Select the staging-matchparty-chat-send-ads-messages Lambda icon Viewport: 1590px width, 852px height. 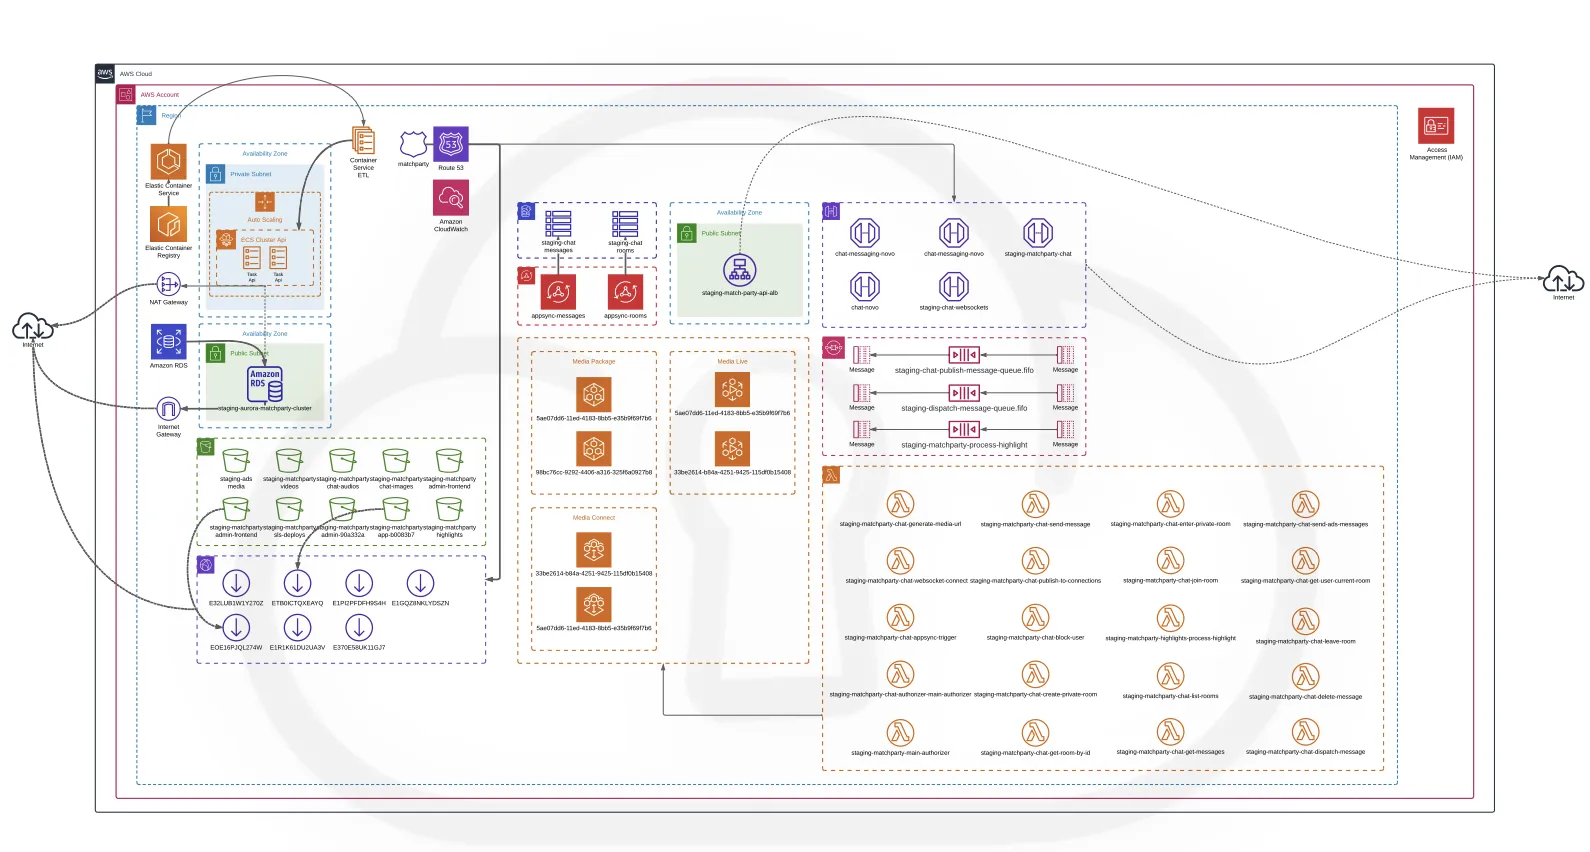(x=1305, y=504)
